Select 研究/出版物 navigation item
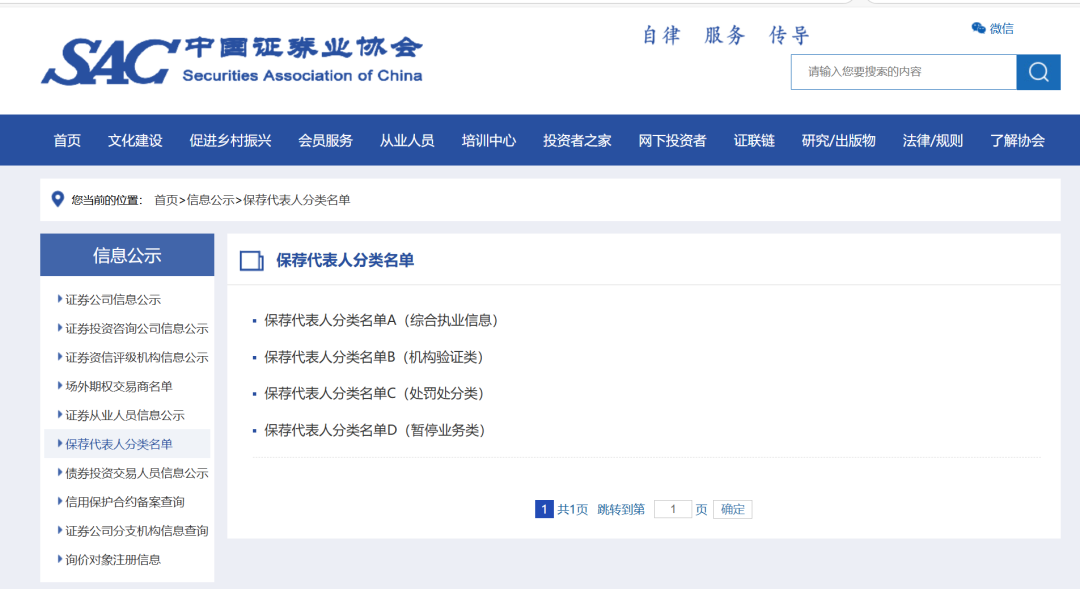Viewport: 1080px width, 589px height. click(x=838, y=141)
